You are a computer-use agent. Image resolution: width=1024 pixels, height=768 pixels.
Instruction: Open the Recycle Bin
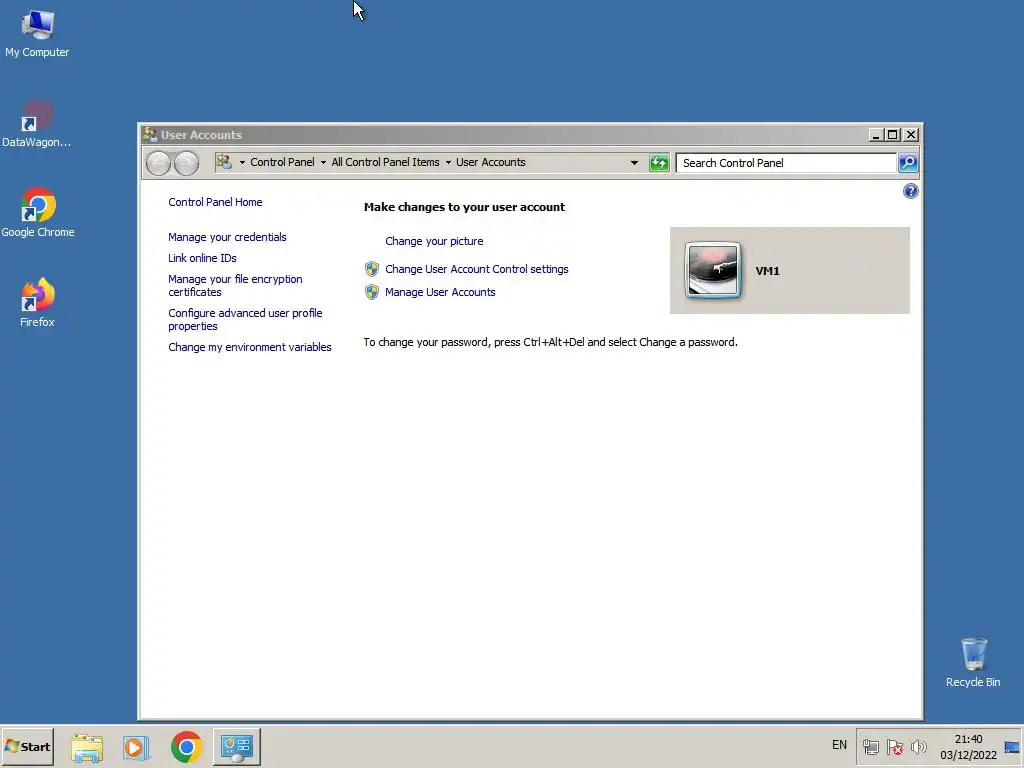(x=972, y=663)
